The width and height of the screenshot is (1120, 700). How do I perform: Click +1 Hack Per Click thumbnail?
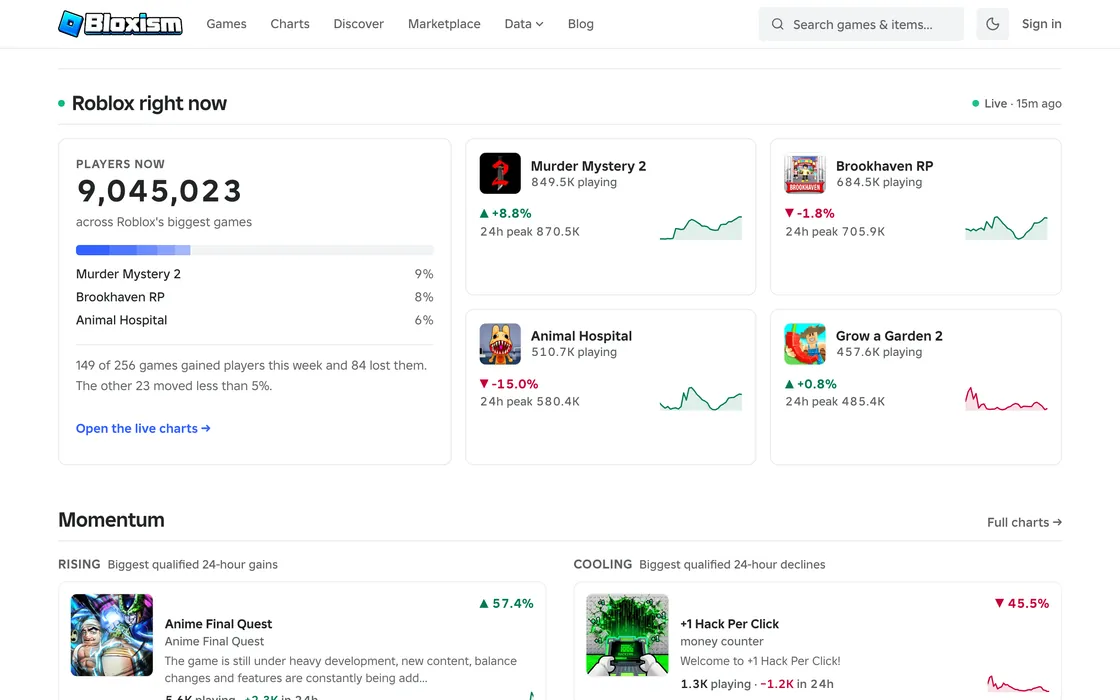627,635
